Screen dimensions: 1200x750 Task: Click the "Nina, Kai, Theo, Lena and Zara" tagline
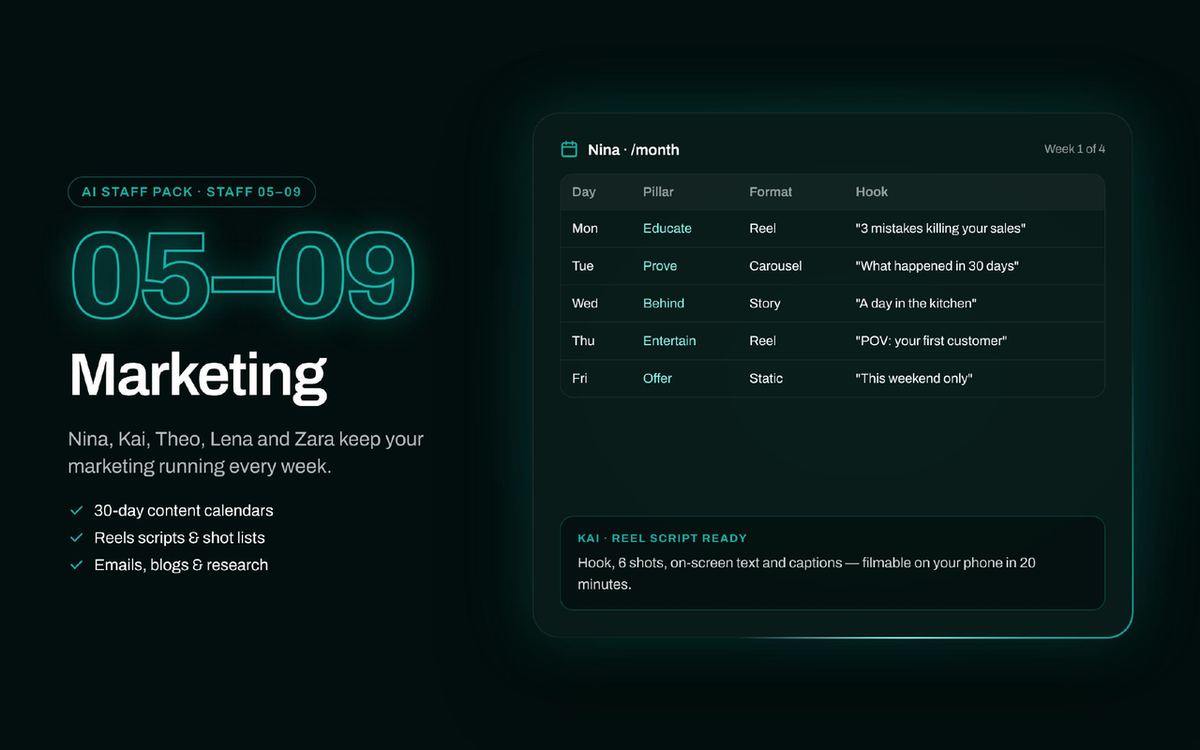[246, 453]
